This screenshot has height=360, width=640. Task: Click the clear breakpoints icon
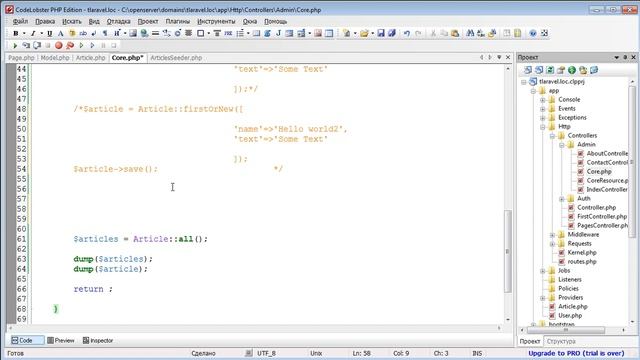point(70,45)
